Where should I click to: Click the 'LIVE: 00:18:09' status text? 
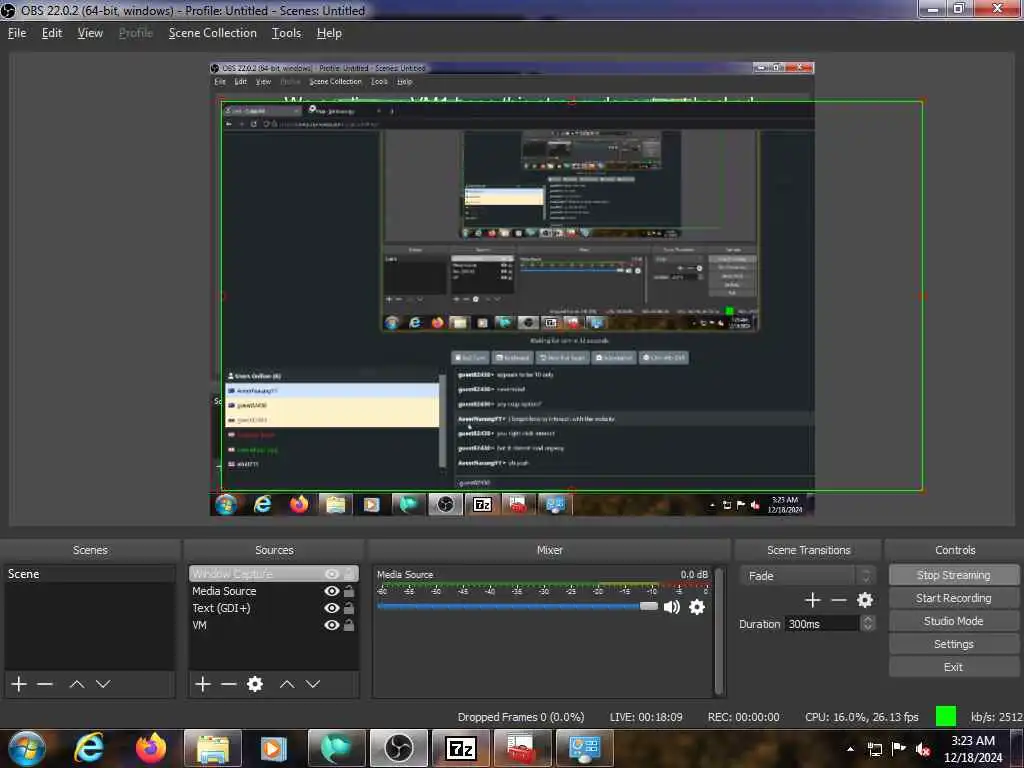click(646, 717)
